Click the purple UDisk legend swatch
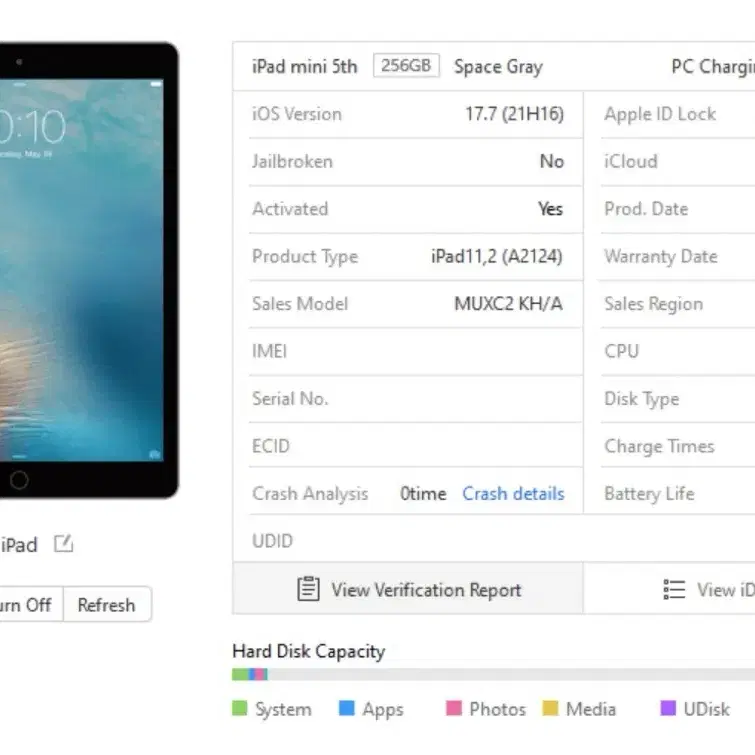This screenshot has height=755, width=755. click(x=668, y=708)
